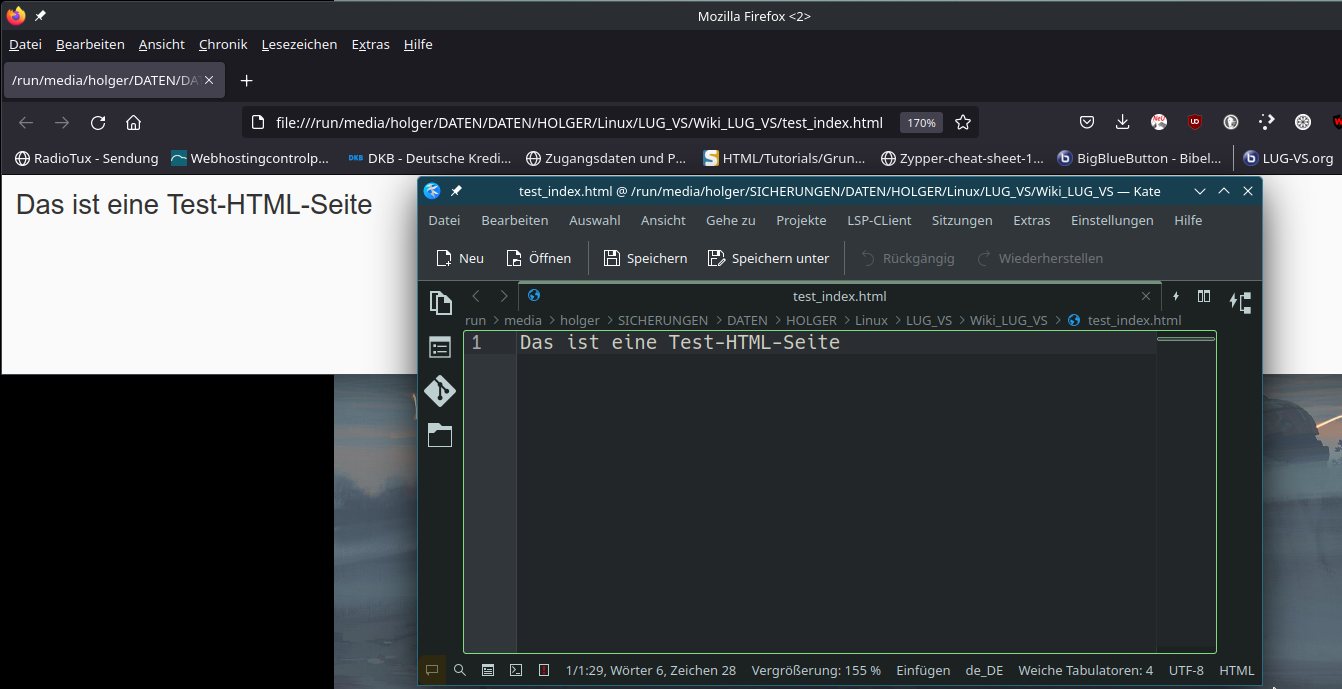Open the Git sidebar panel in Kate

tap(440, 391)
